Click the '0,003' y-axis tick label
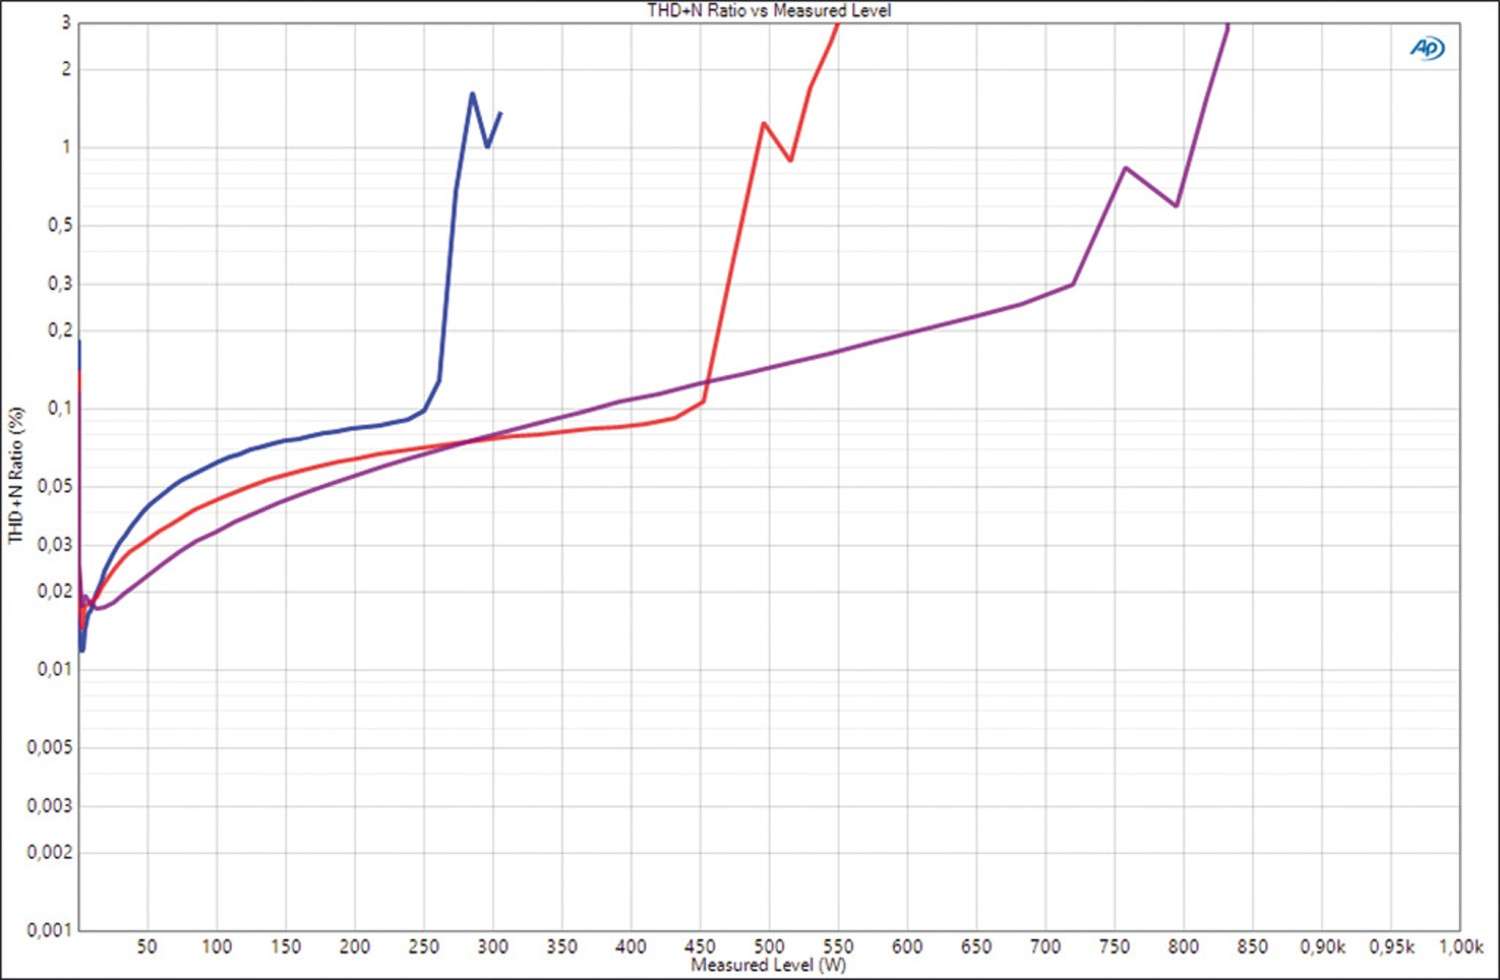1500x980 pixels. point(50,805)
